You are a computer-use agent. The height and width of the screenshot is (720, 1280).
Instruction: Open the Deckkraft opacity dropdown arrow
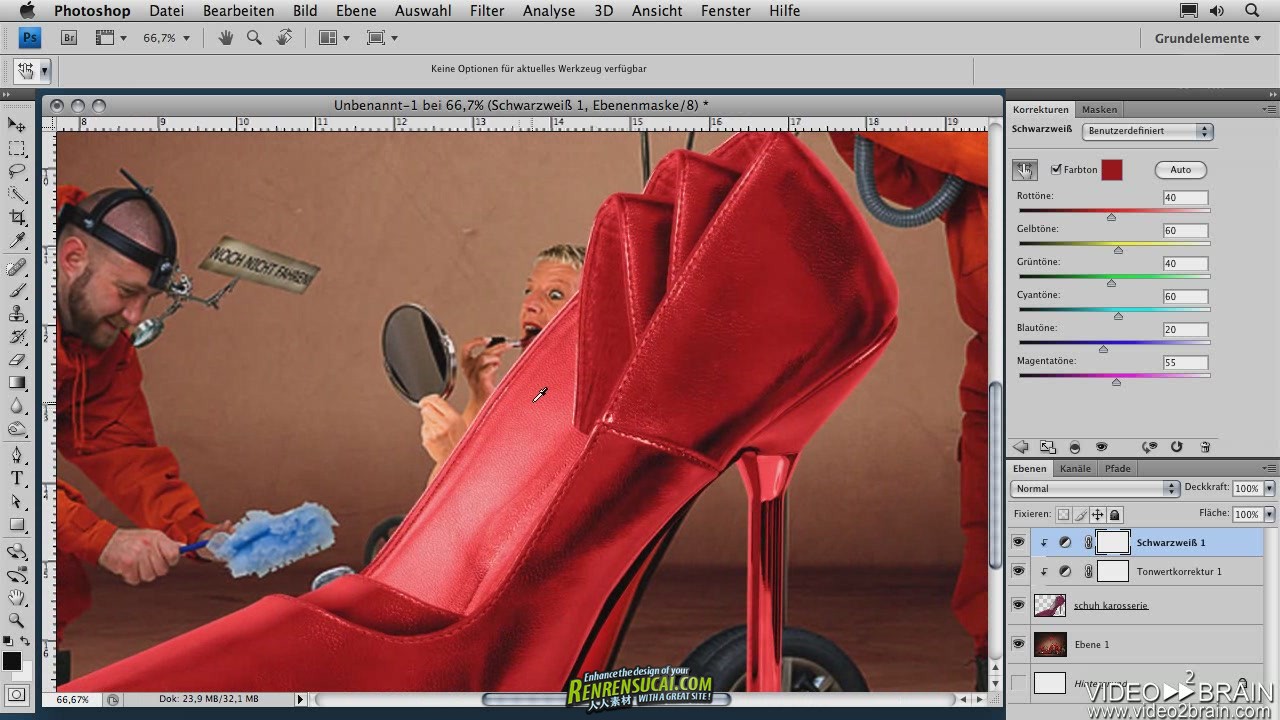pos(1269,488)
